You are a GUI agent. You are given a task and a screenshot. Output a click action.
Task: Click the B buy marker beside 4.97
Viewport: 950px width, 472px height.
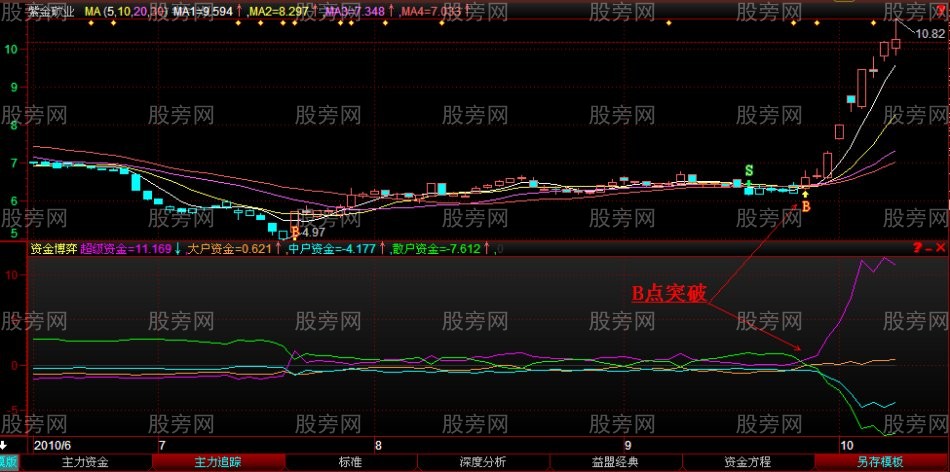295,231
